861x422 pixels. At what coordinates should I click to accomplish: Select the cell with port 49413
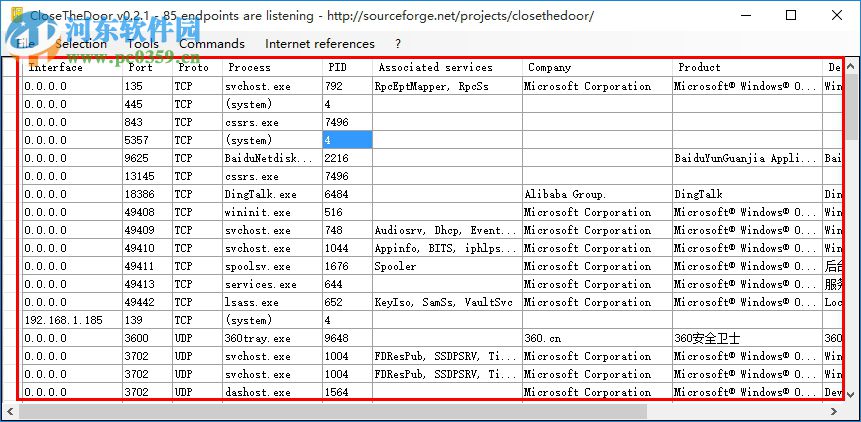[147, 284]
